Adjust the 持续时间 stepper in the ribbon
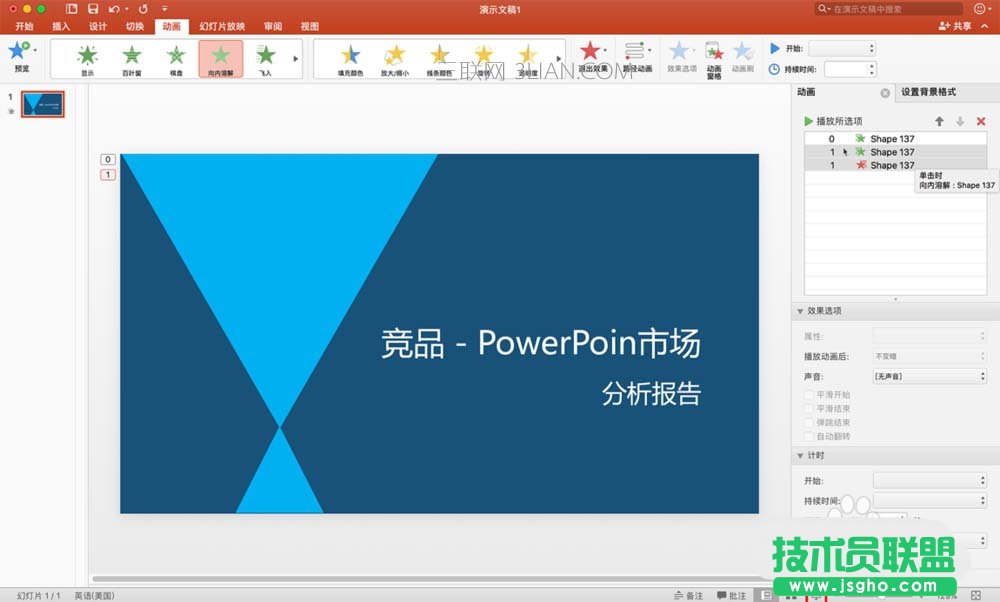The height and width of the screenshot is (602, 1000). [872, 69]
